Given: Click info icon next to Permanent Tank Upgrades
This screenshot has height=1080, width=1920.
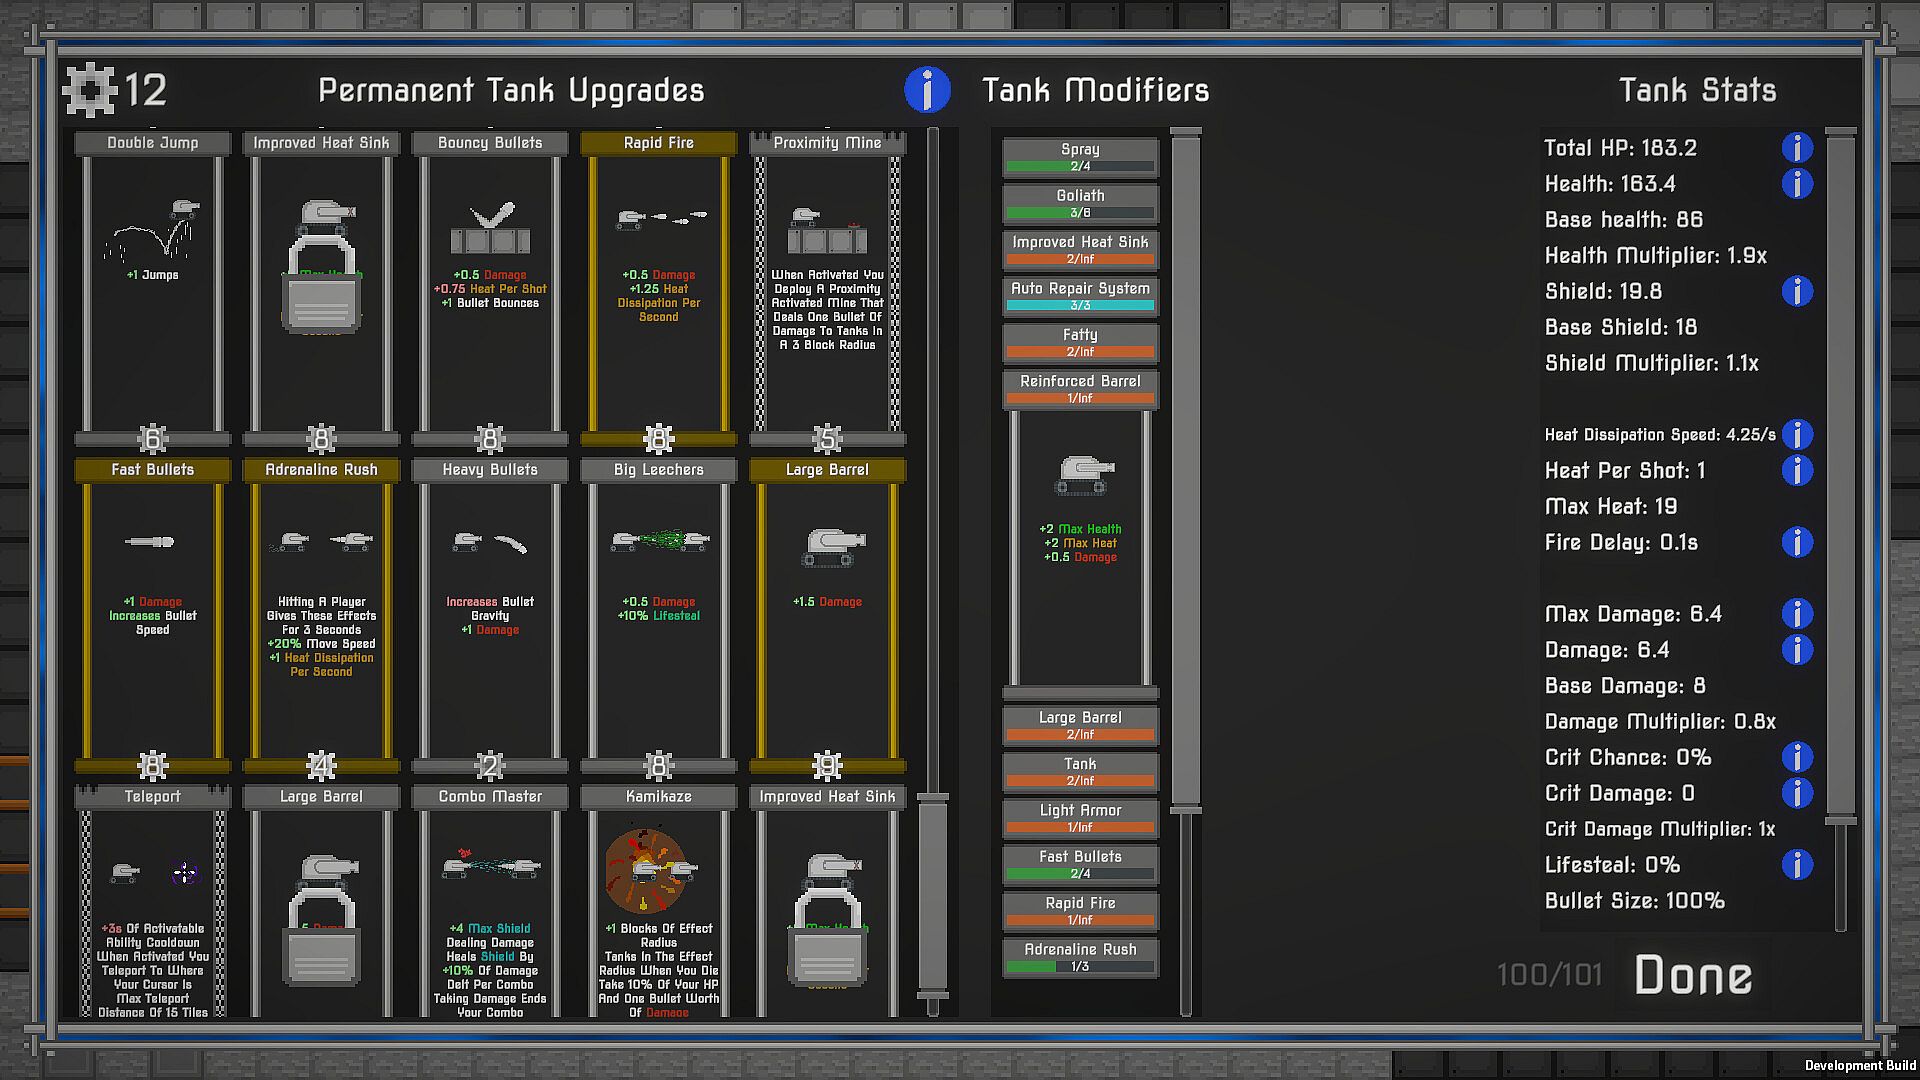Looking at the screenshot, I should [927, 90].
